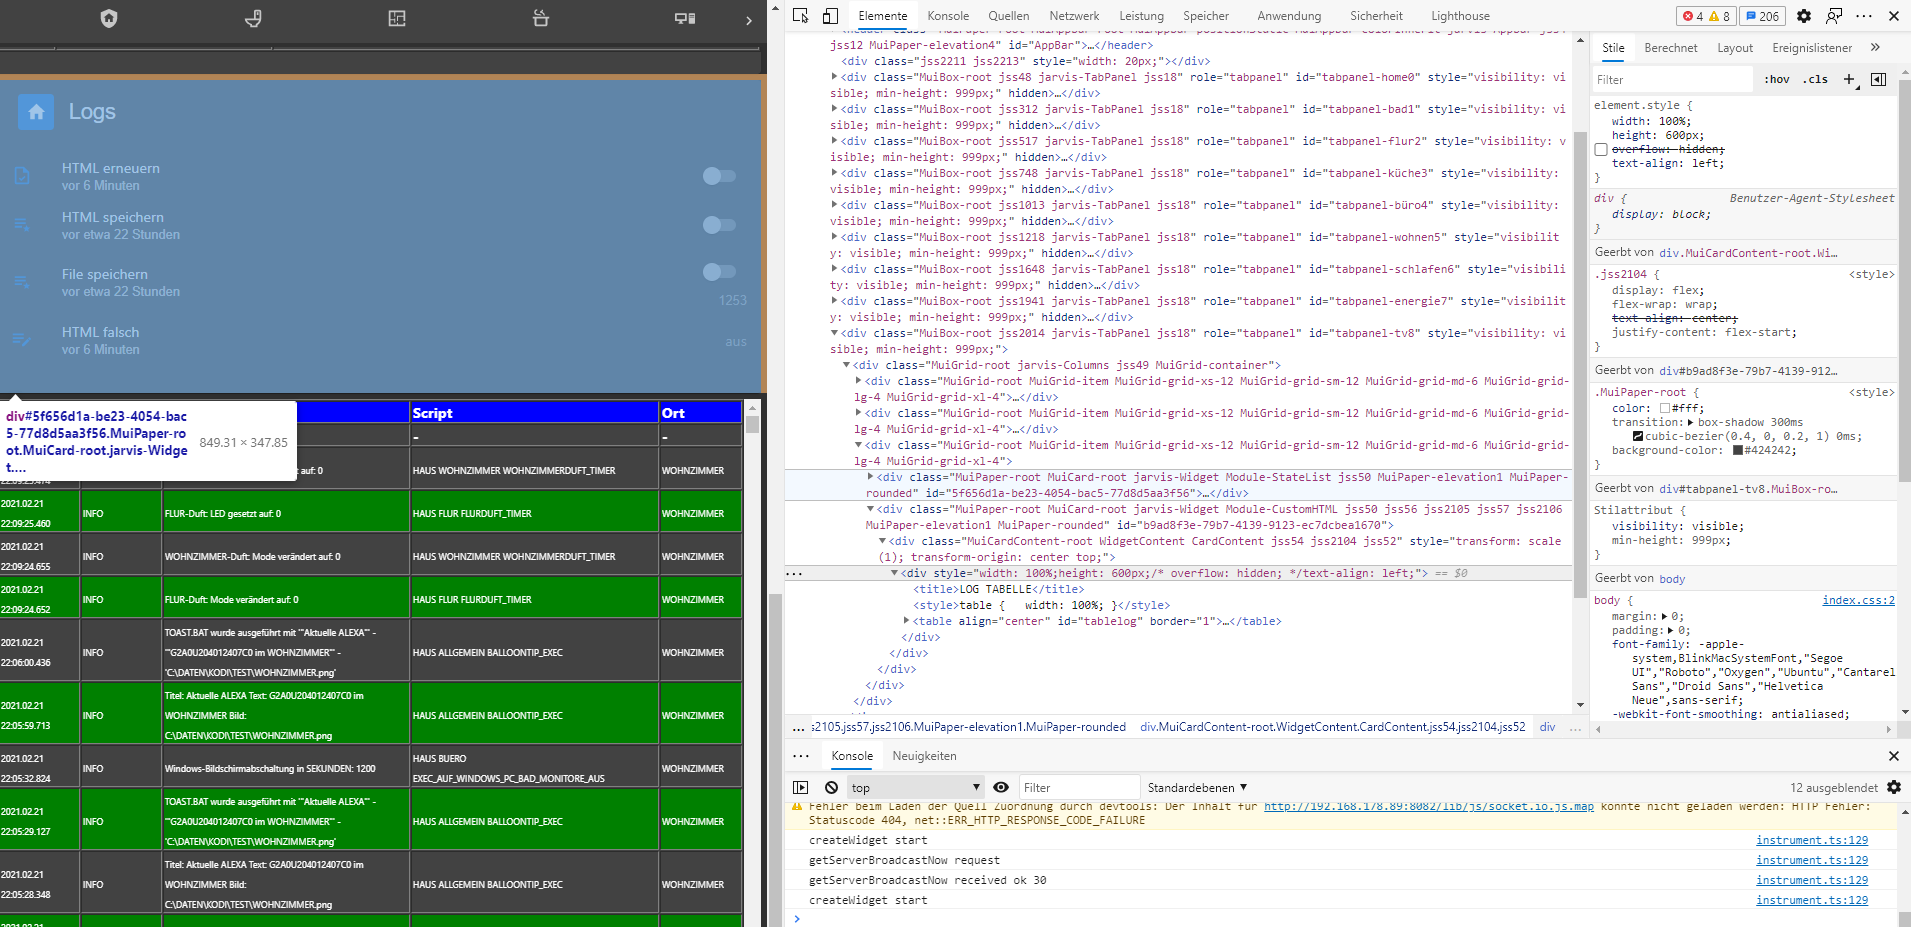Expand the box-shadow transition property triangle

pyautogui.click(x=1691, y=422)
